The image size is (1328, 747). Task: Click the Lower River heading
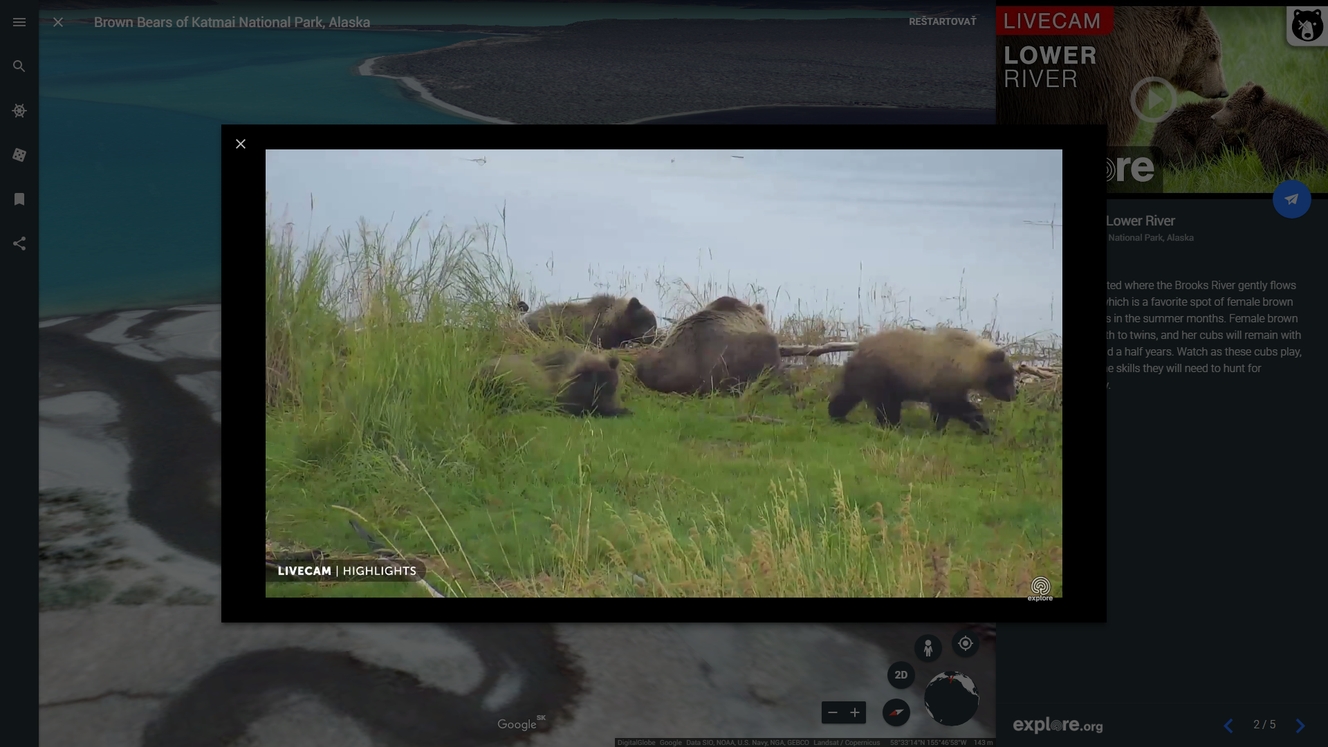(x=1140, y=221)
